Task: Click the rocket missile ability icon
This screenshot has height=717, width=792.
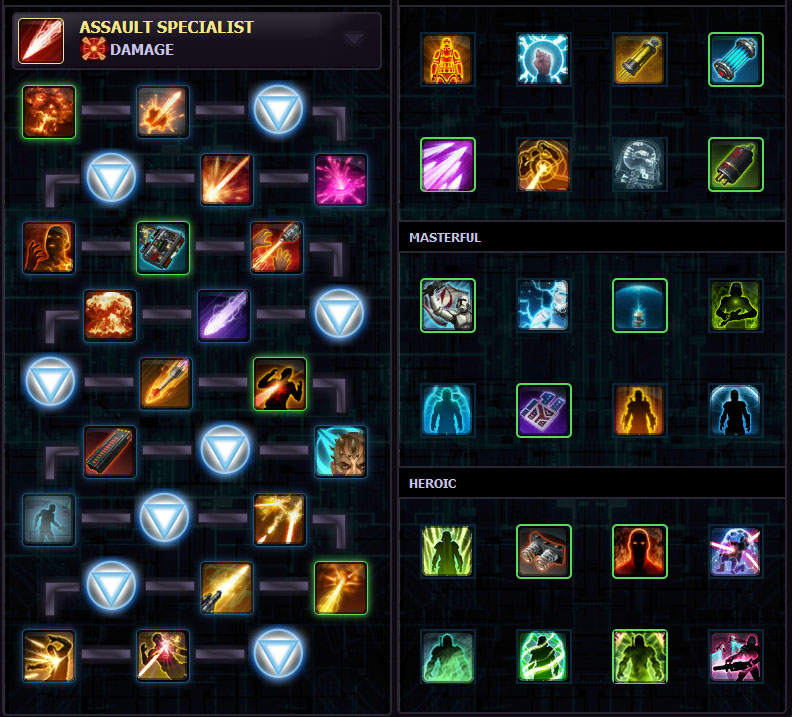Action: pos(166,384)
